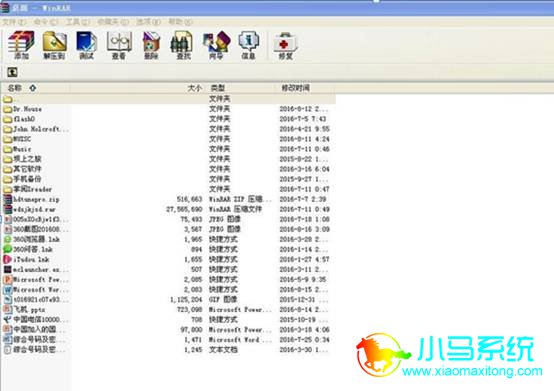
Task: Click the 信息 (Info) toolbar icon
Action: 248,45
